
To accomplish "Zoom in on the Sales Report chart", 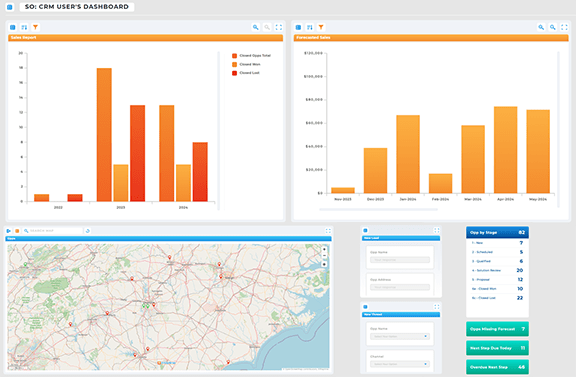I will pyautogui.click(x=256, y=27).
